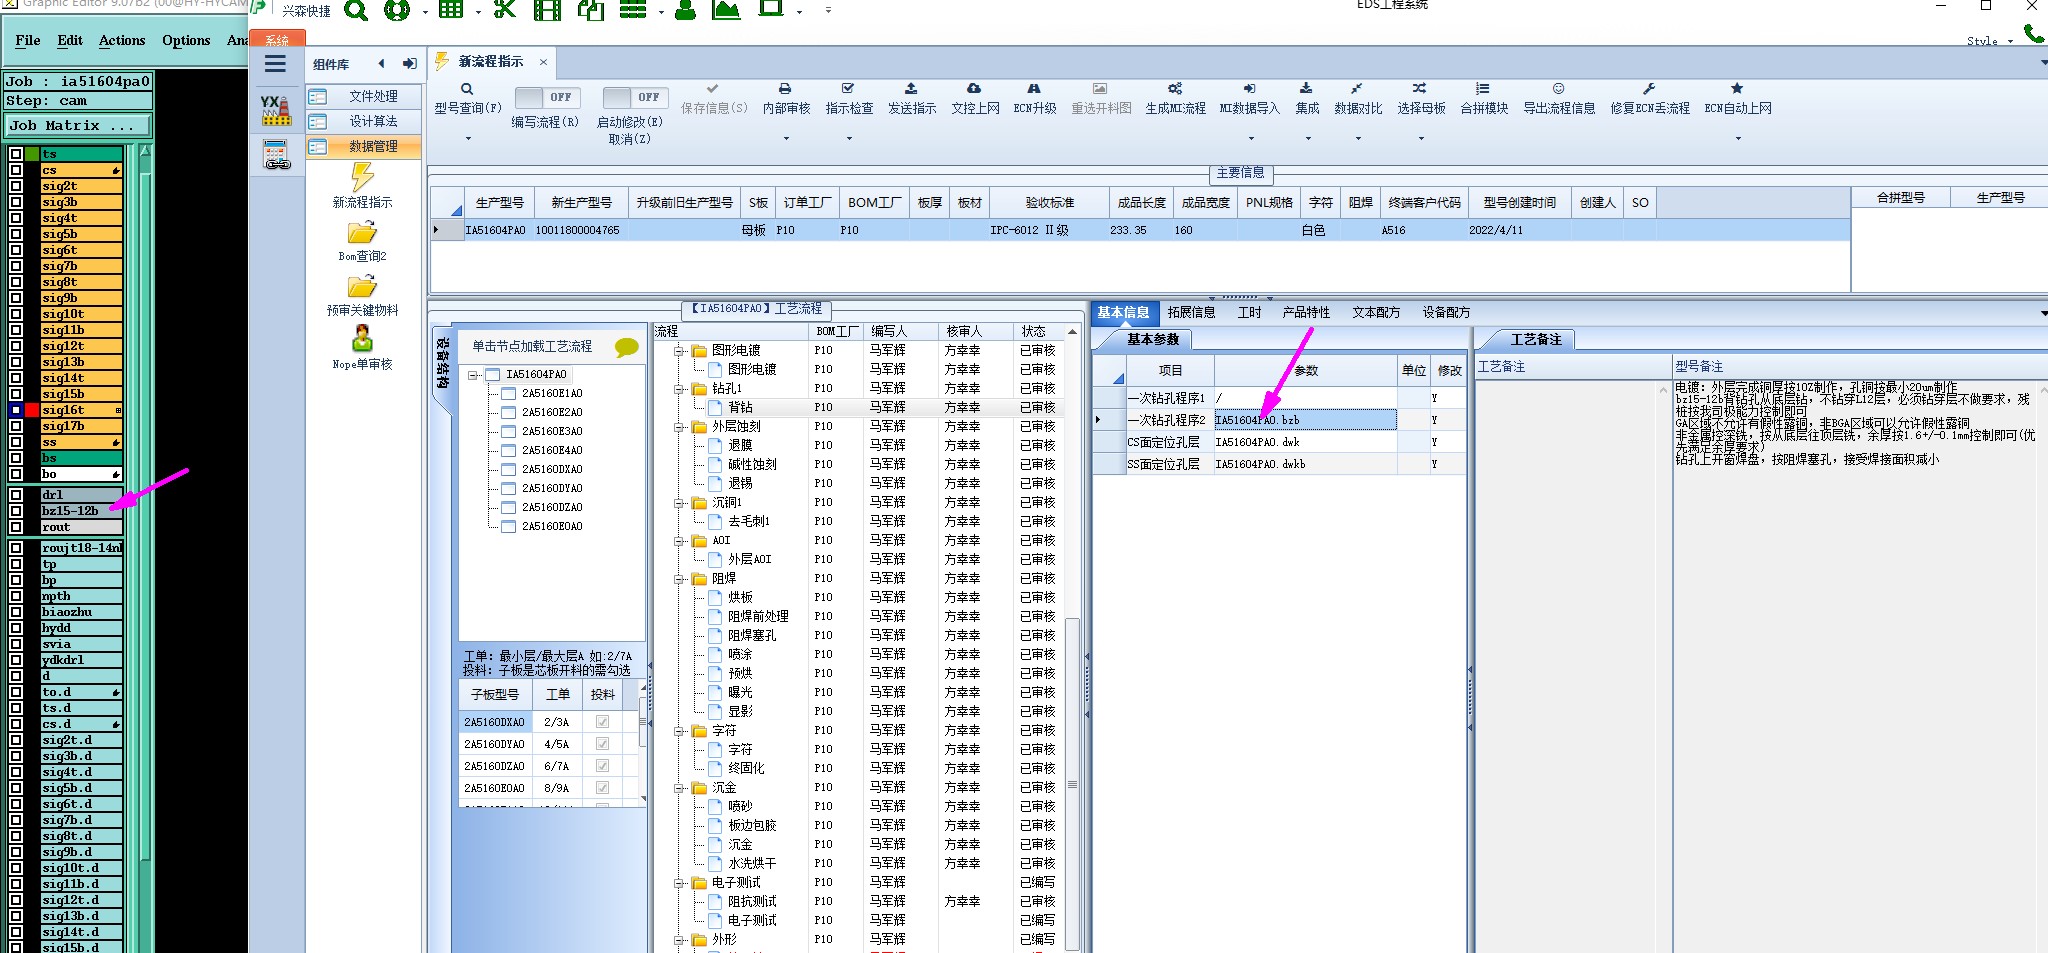The image size is (2048, 953).
Task: Run 指示检查 from the toolbar
Action: point(848,98)
